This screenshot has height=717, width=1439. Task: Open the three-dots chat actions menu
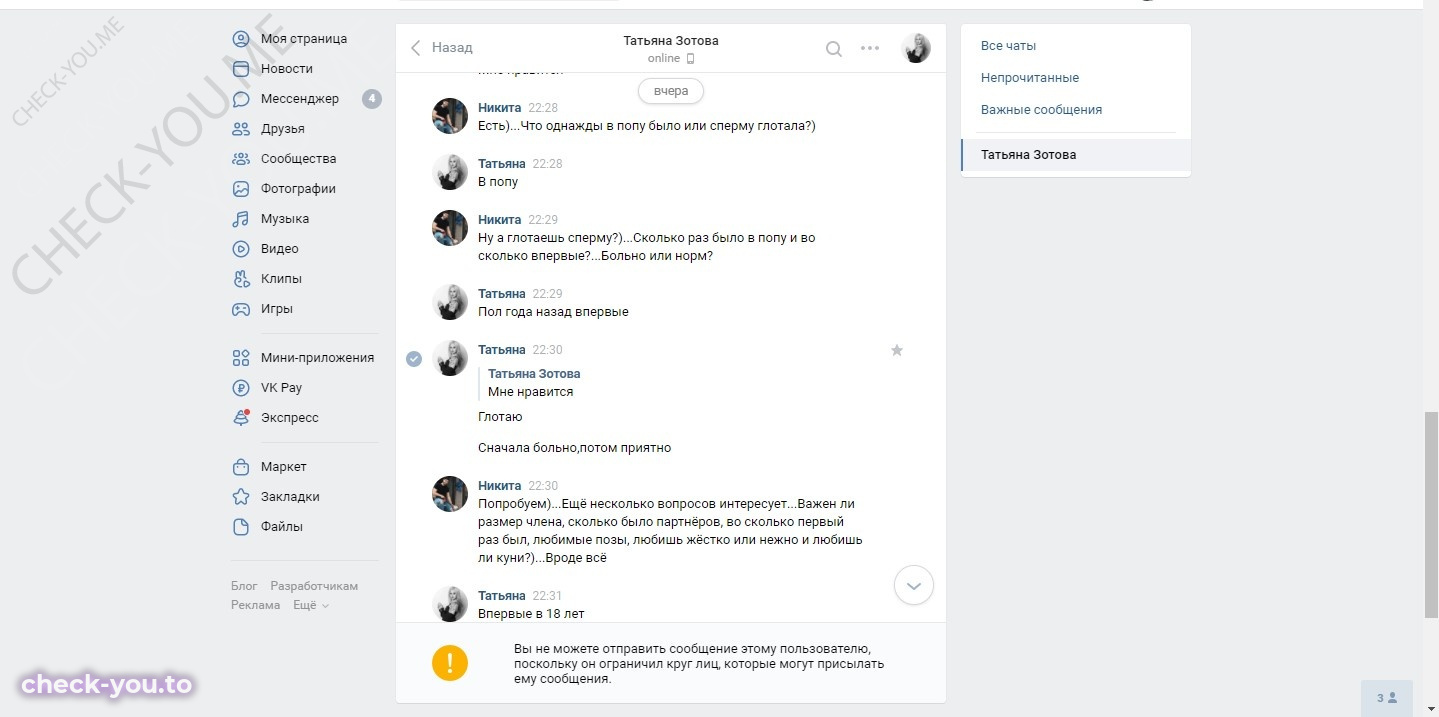870,48
